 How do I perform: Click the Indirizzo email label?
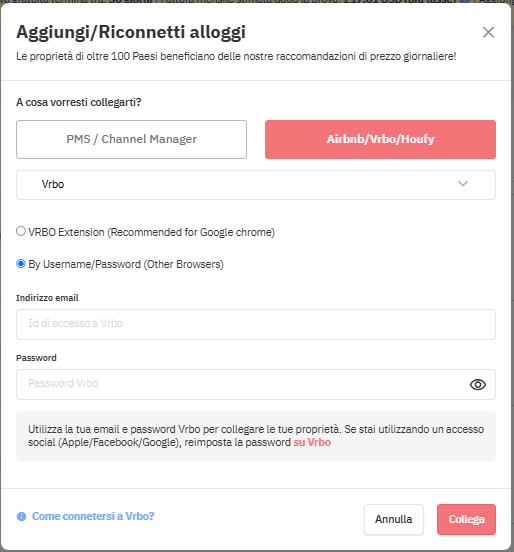[x=47, y=298]
